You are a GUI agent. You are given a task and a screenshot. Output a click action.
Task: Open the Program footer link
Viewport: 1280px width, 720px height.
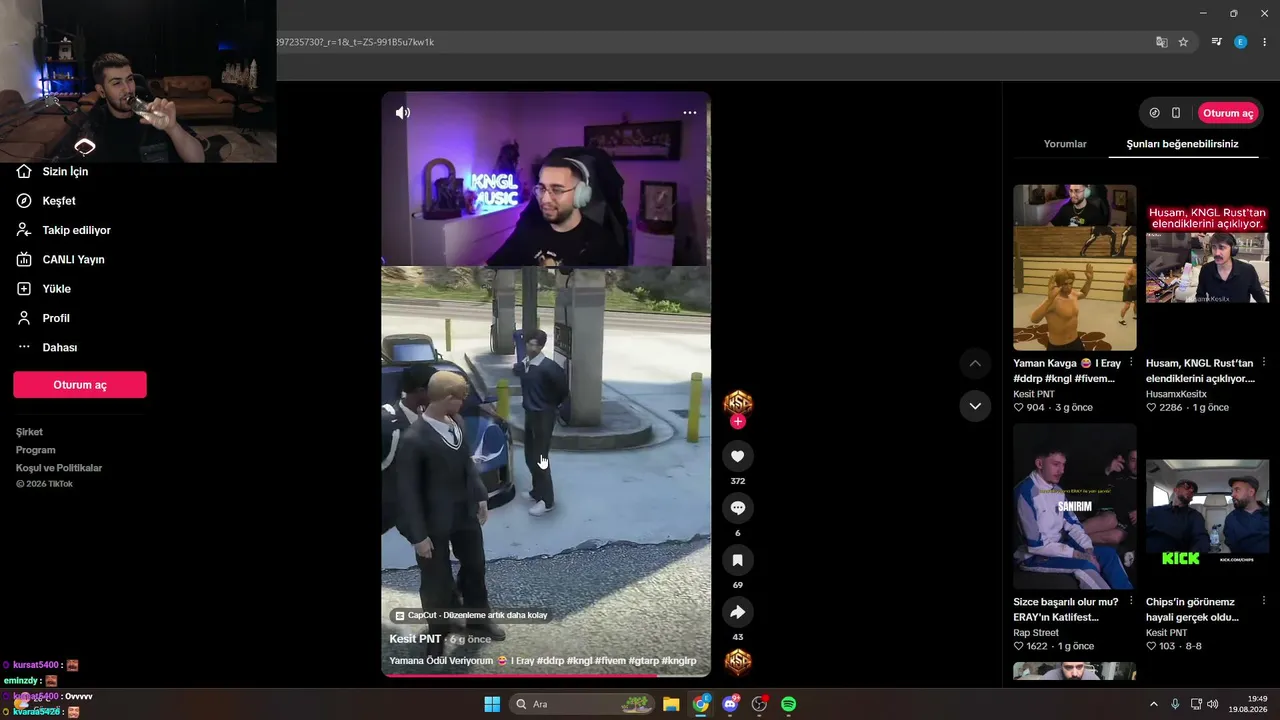[x=36, y=450]
